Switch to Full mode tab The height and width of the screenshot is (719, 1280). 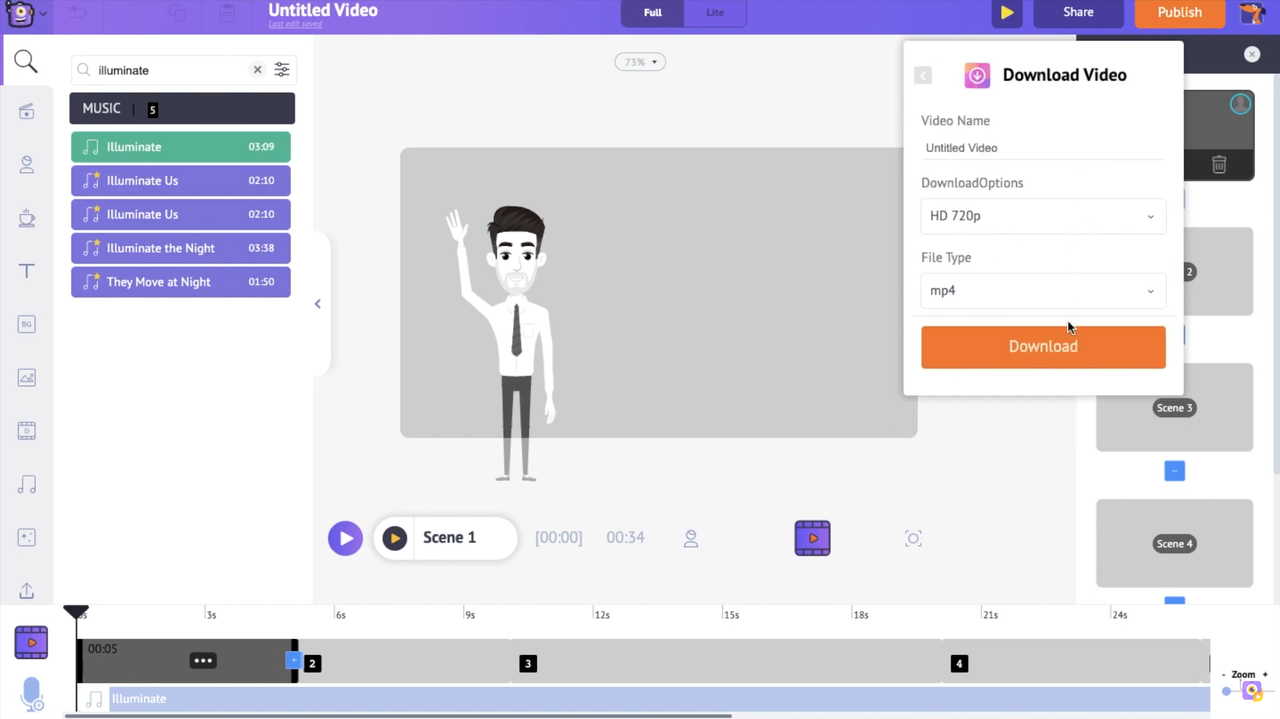pyautogui.click(x=653, y=12)
